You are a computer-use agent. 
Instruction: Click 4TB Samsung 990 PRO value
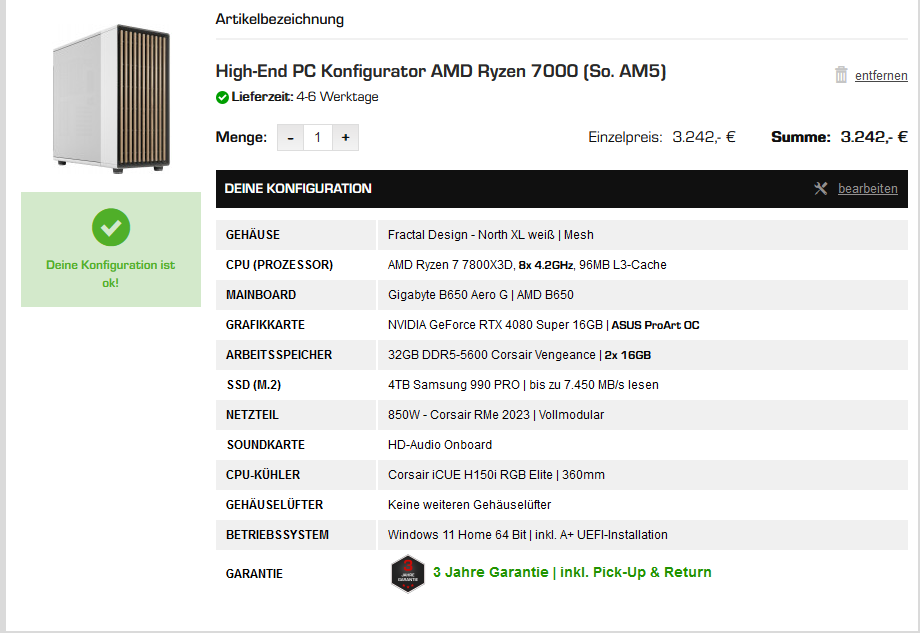click(523, 384)
